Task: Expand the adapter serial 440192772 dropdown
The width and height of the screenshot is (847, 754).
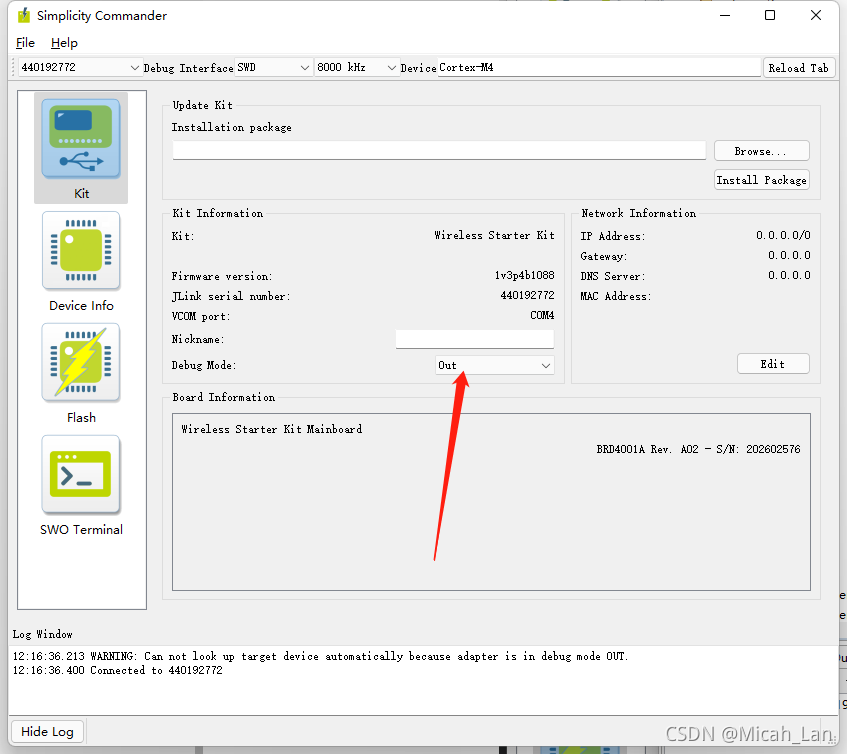Action: (x=80, y=68)
